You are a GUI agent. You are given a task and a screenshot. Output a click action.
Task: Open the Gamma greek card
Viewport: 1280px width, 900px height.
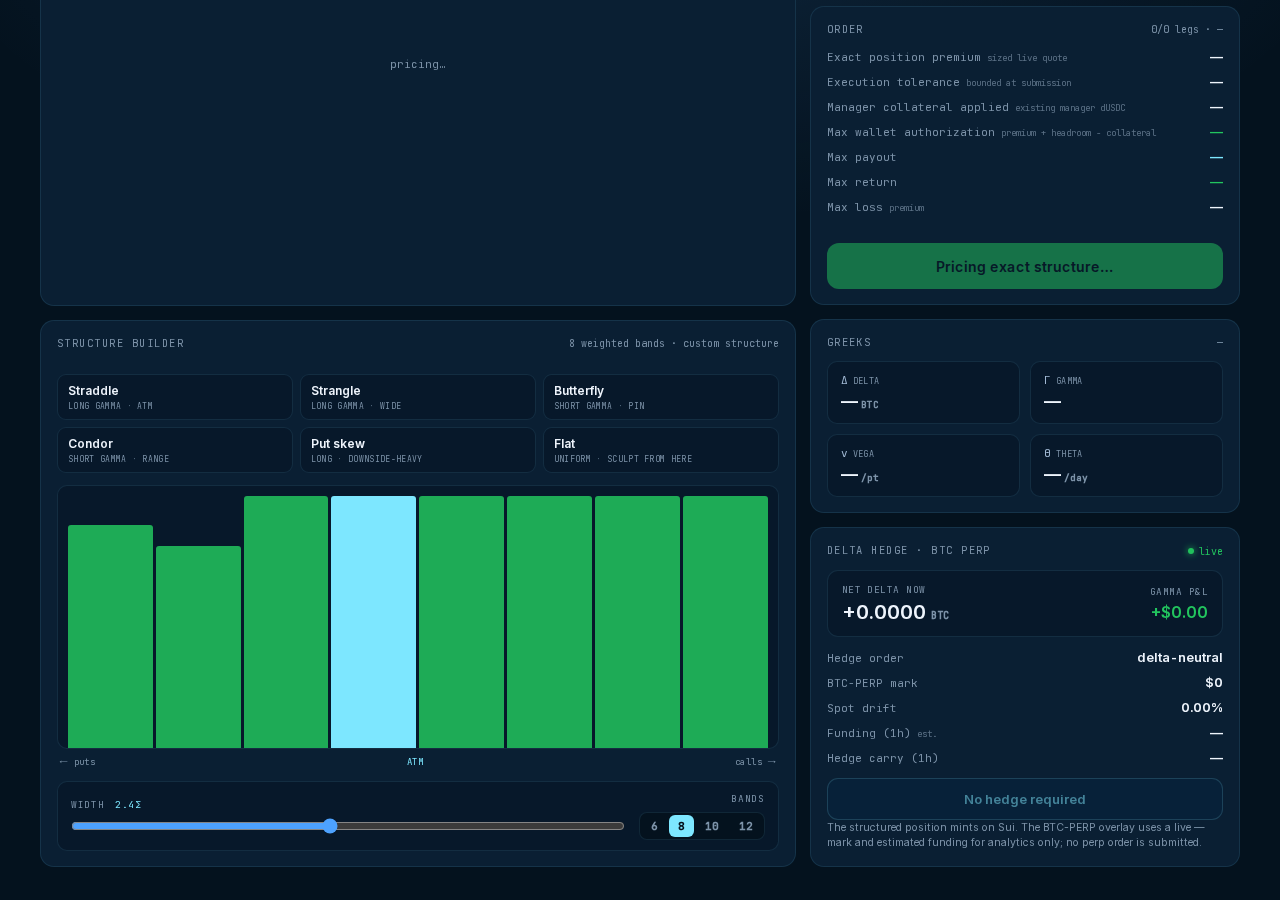click(1126, 392)
